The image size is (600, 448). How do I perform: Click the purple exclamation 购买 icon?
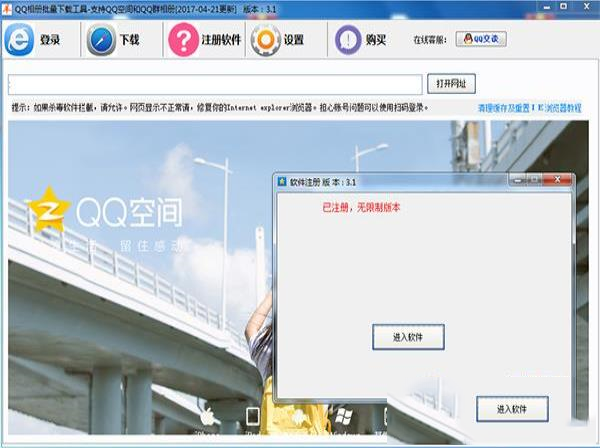tap(348, 40)
